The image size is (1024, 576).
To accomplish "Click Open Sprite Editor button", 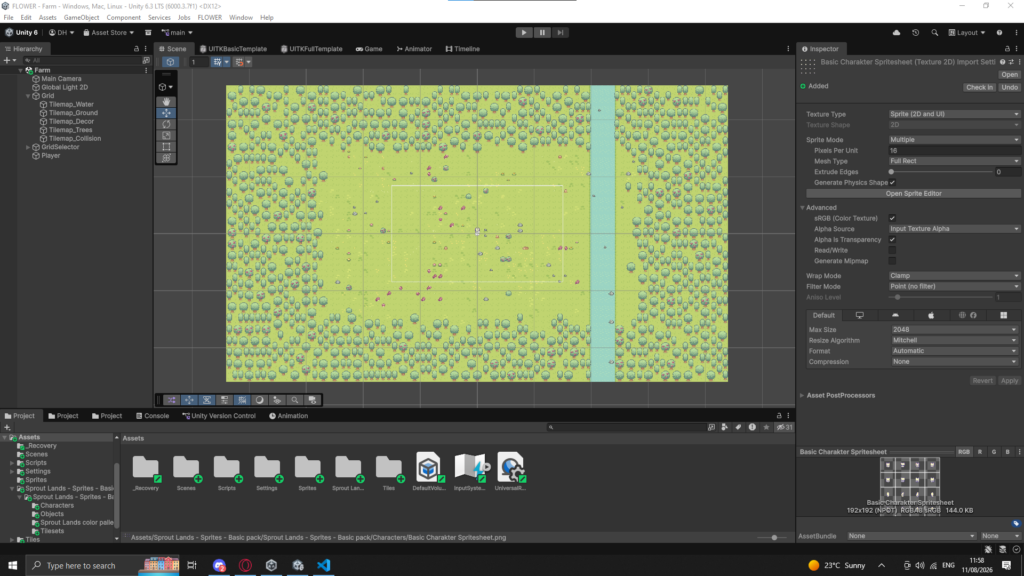I will pos(913,194).
